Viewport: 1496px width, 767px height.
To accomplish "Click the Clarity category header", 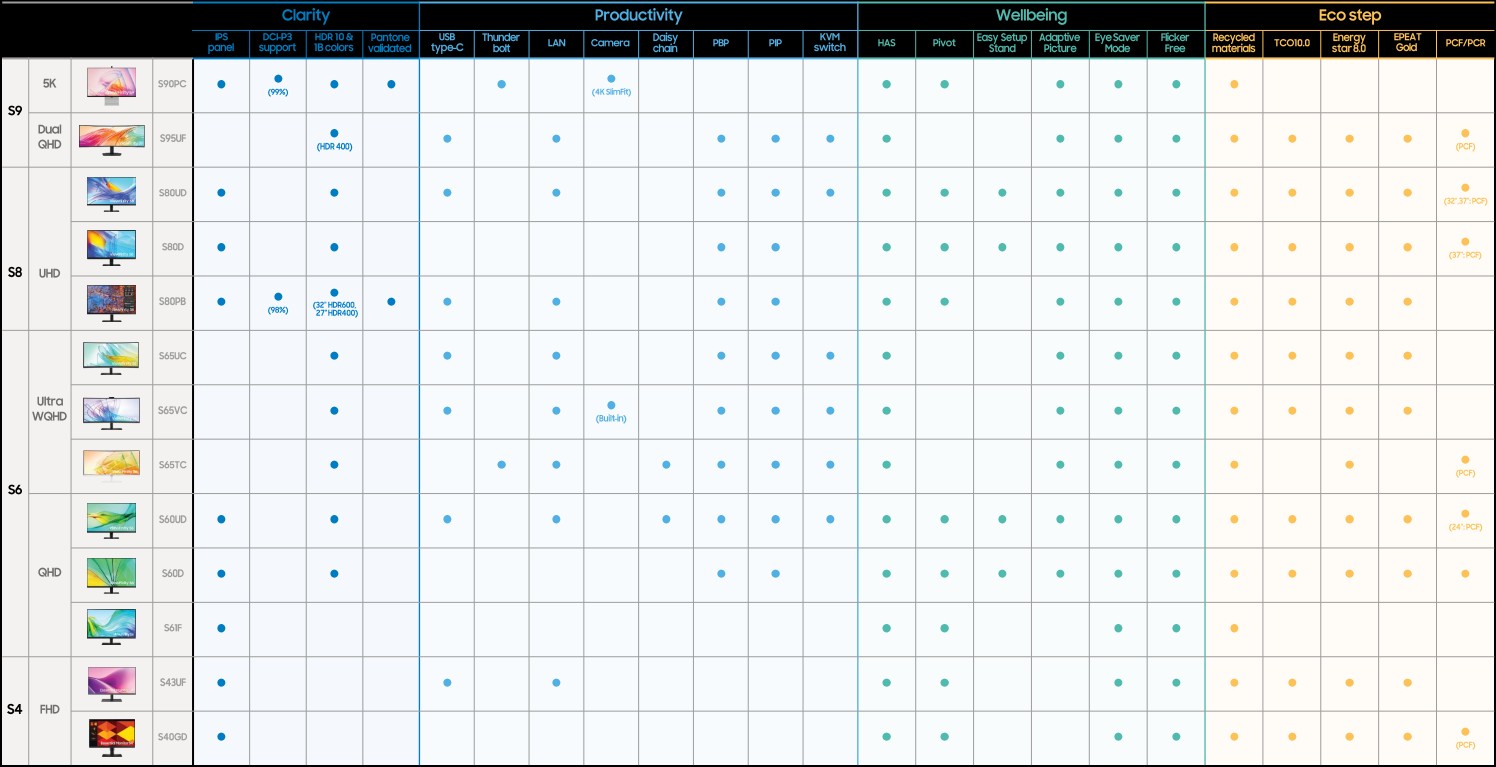I will pos(305,15).
